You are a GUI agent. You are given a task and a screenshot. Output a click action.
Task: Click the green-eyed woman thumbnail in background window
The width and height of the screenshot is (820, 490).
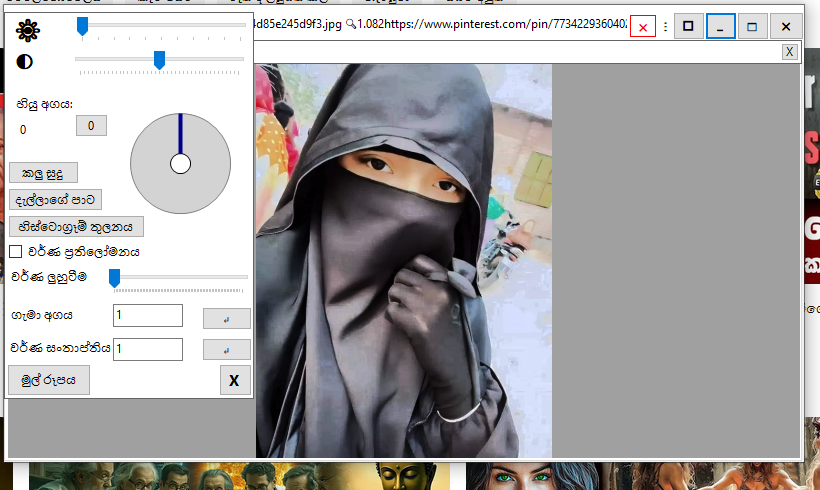[533, 476]
